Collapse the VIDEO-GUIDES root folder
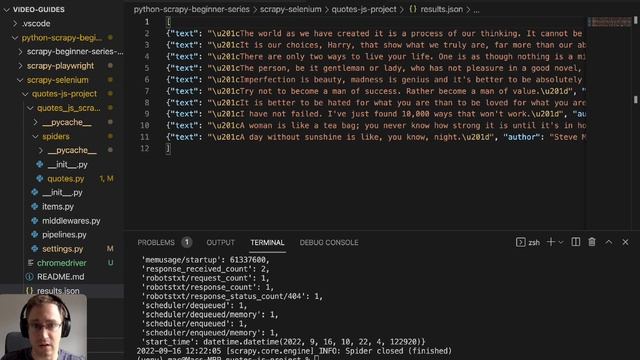640x360 pixels. [7, 10]
